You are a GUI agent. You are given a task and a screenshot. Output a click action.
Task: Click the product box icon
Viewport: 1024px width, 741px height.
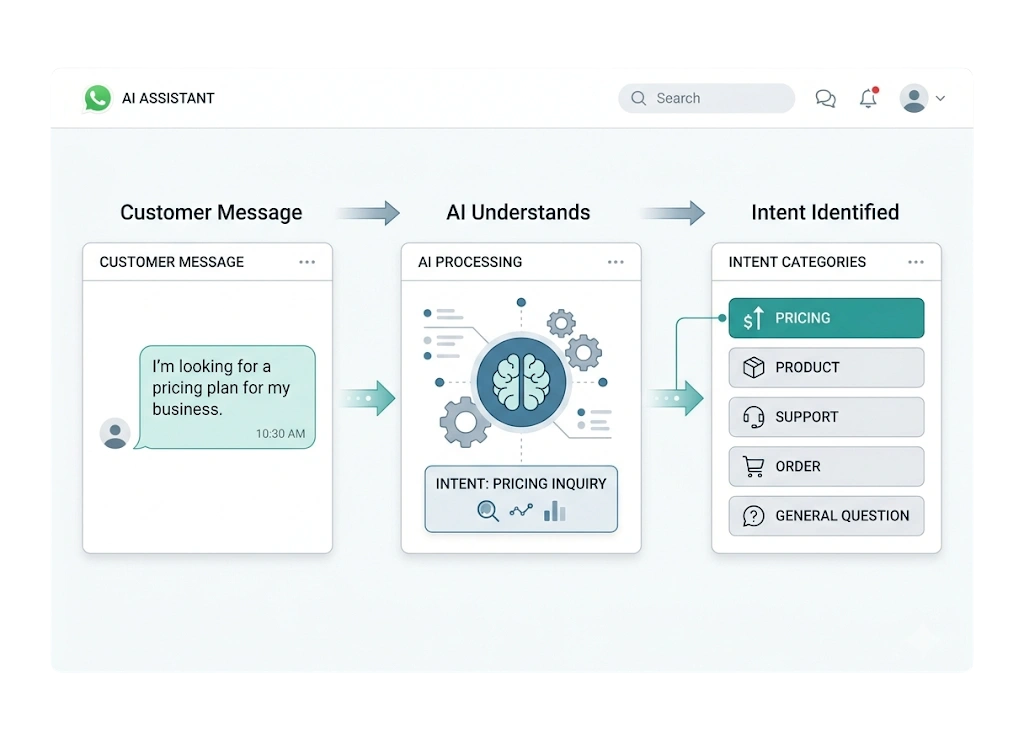tap(754, 368)
